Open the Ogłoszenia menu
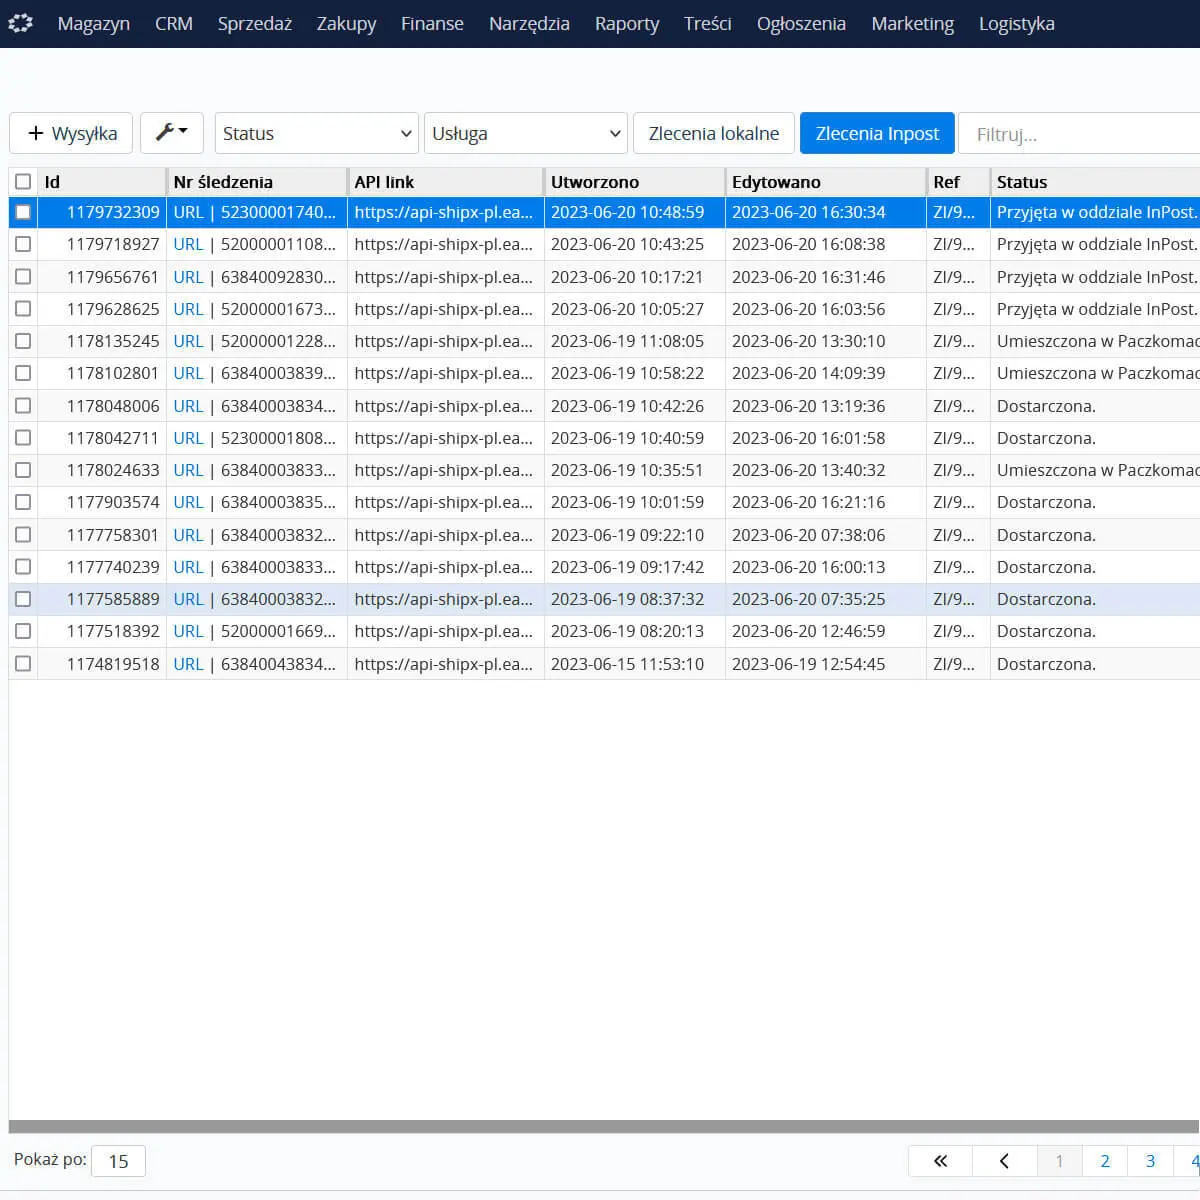 click(801, 23)
